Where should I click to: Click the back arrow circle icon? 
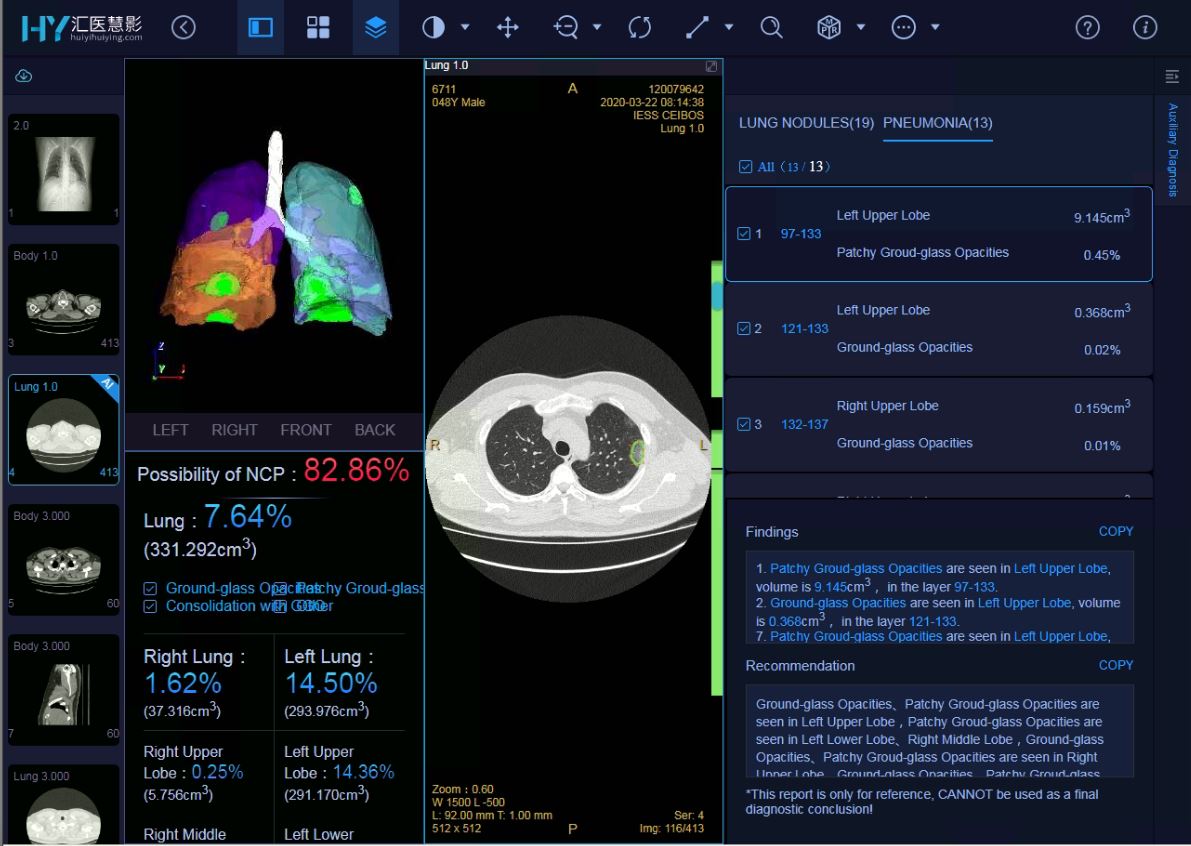(x=183, y=27)
